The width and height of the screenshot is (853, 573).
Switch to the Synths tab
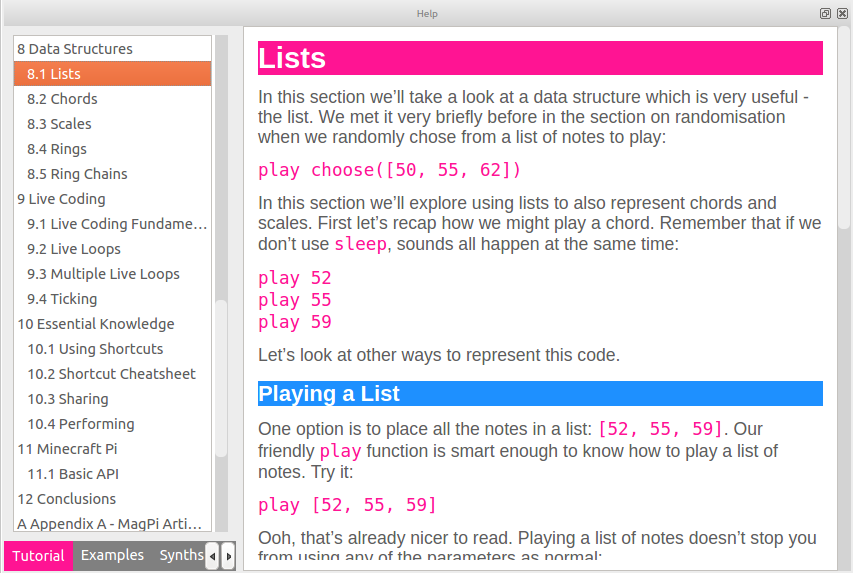[x=181, y=555]
